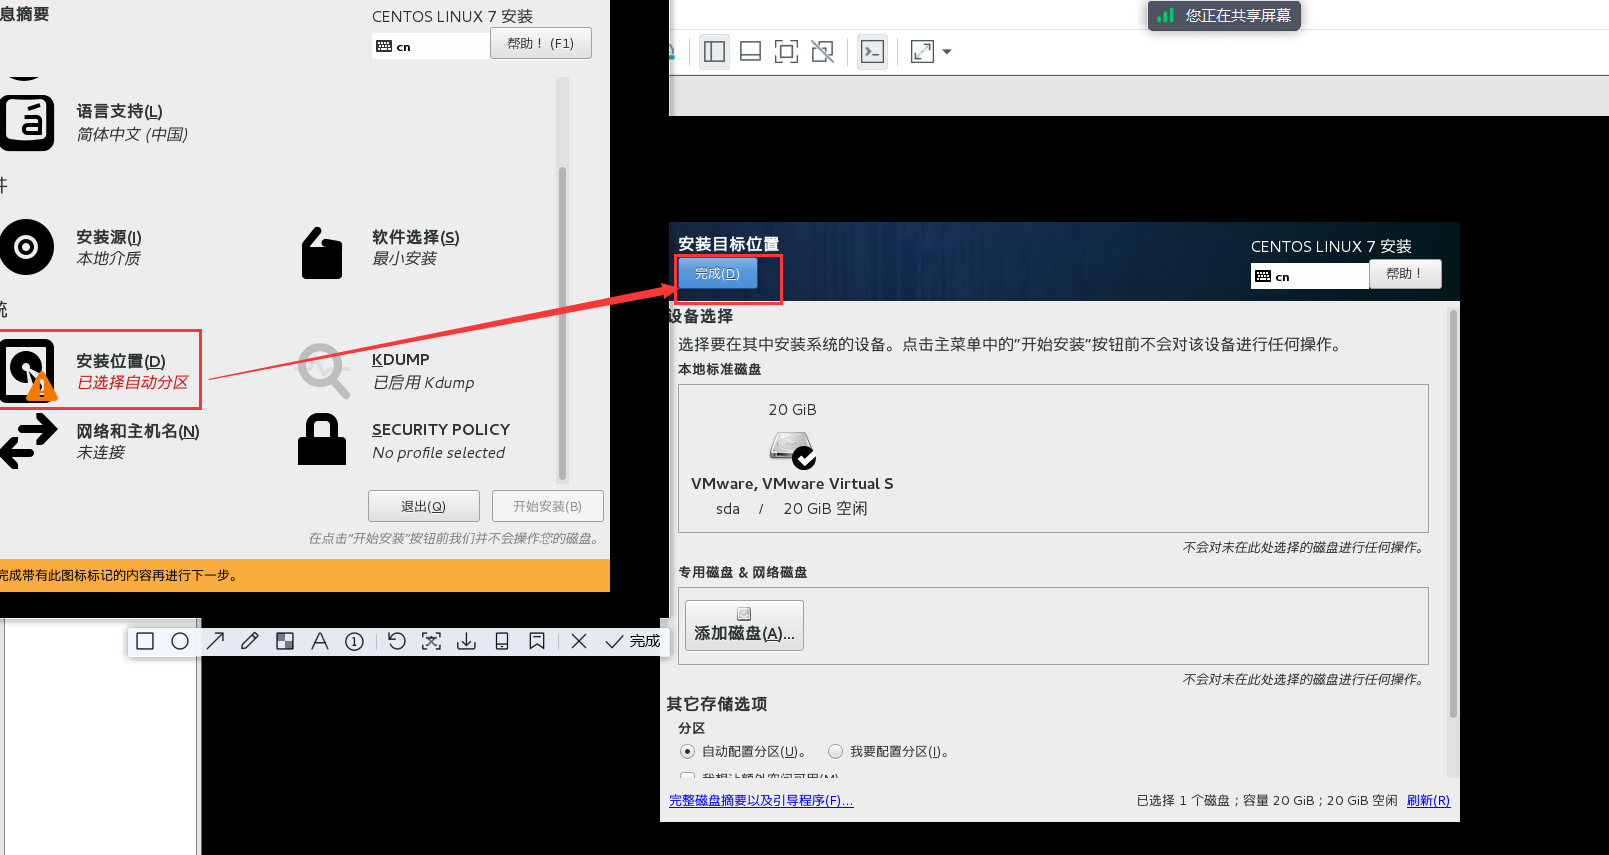The width and height of the screenshot is (1609, 855).
Task: Download the screenshot to file
Action: click(x=466, y=641)
